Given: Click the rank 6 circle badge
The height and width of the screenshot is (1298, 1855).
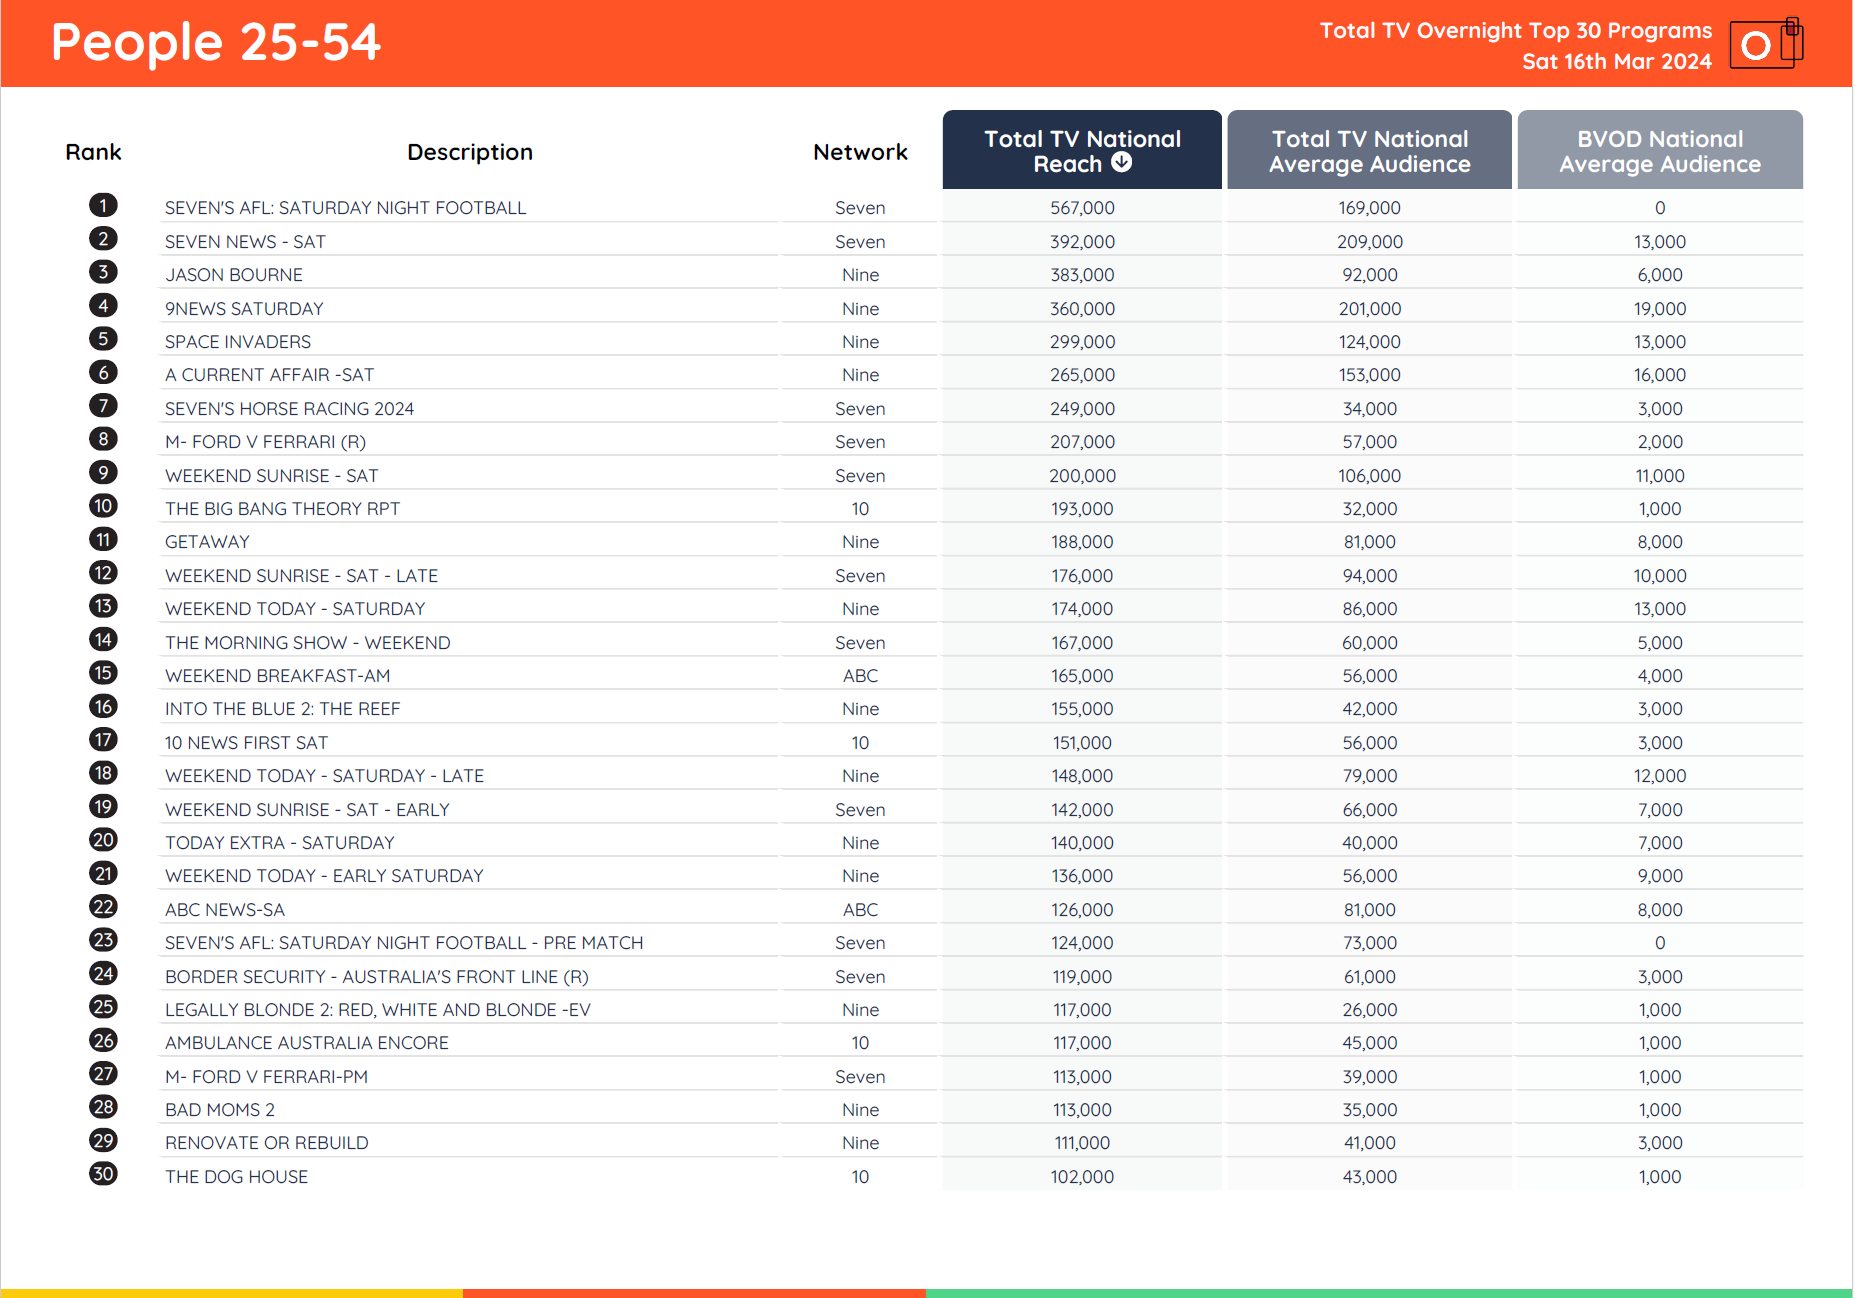Looking at the screenshot, I should point(103,372).
